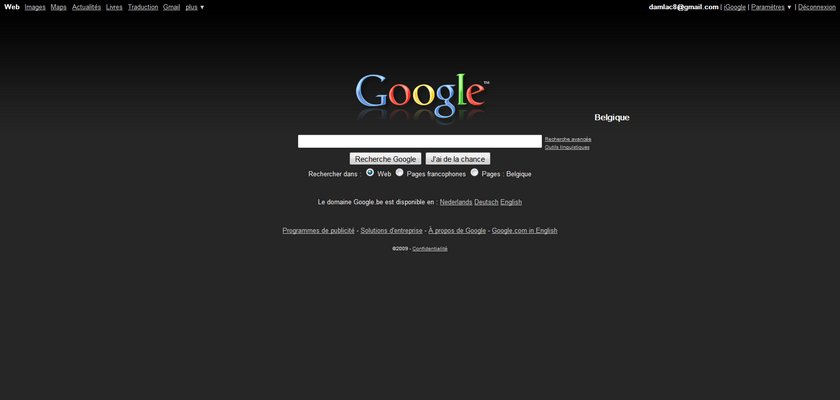The width and height of the screenshot is (840, 400).
Task: Open the iGoogle link
Action: point(734,7)
